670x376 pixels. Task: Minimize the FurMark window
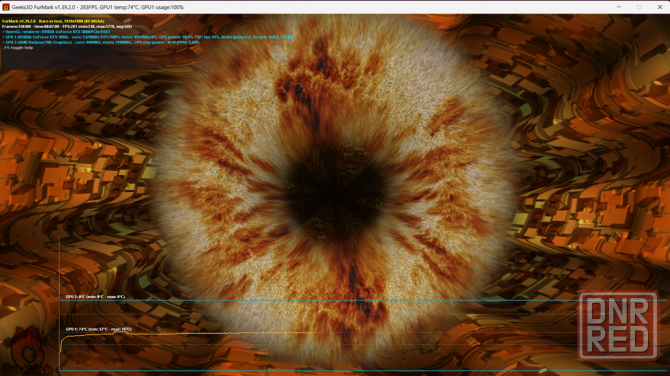tap(618, 7)
